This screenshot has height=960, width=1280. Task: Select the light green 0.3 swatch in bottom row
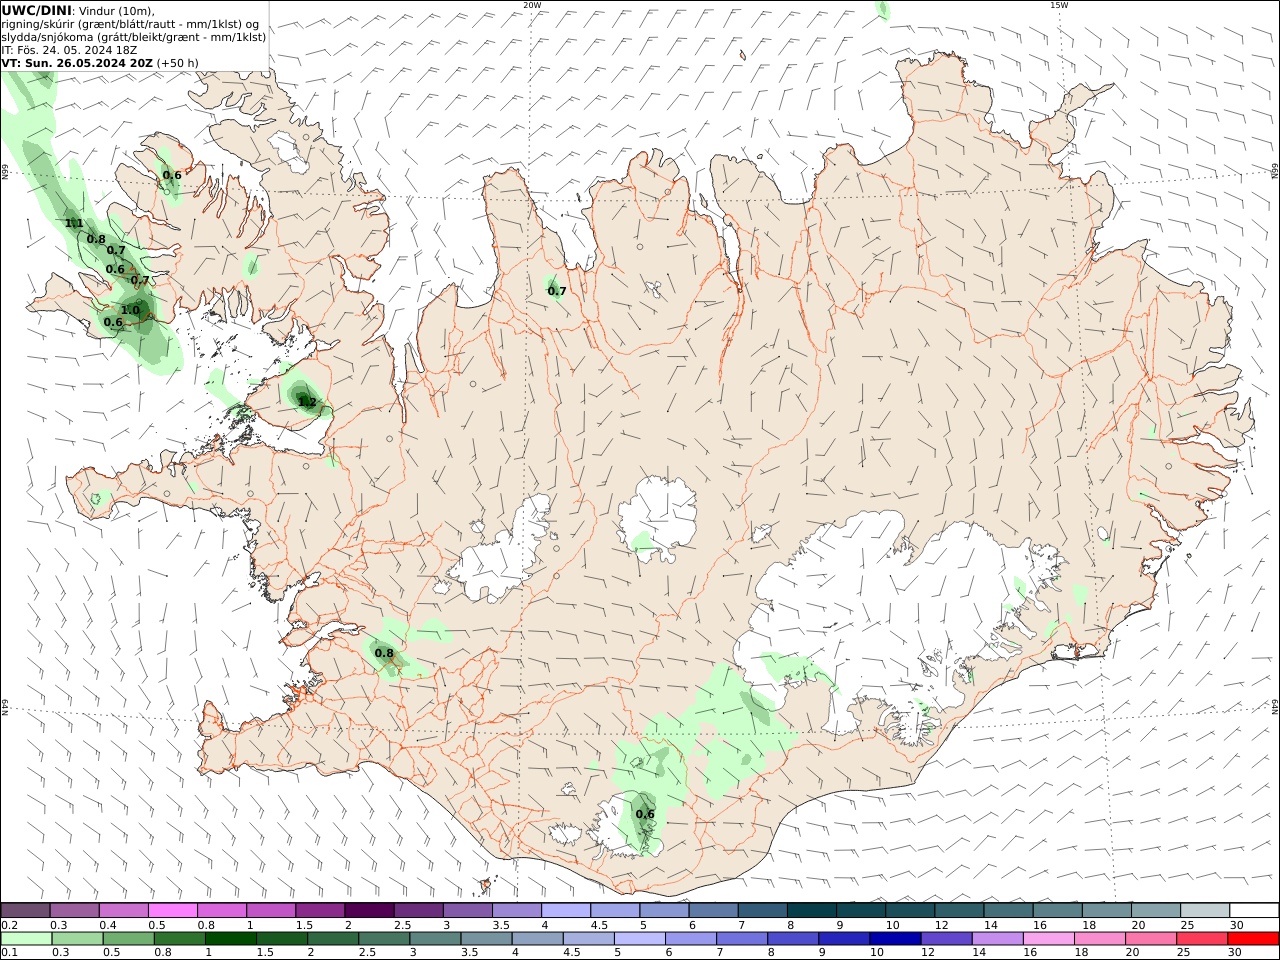77,939
